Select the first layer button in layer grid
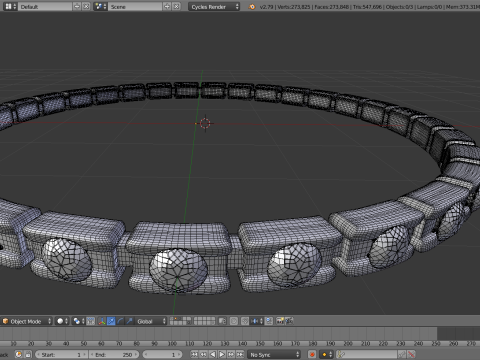Image resolution: width=480 pixels, height=360 pixels. (x=172, y=319)
